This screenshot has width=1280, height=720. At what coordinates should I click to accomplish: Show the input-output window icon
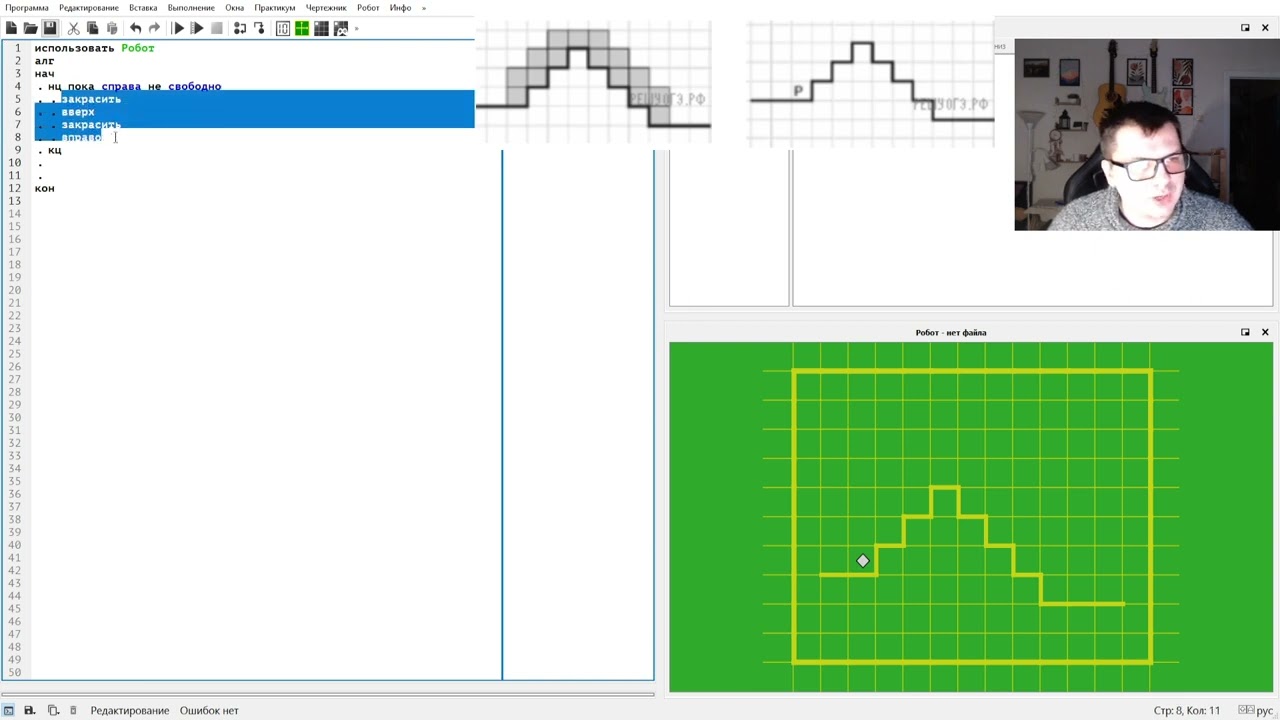click(x=283, y=28)
